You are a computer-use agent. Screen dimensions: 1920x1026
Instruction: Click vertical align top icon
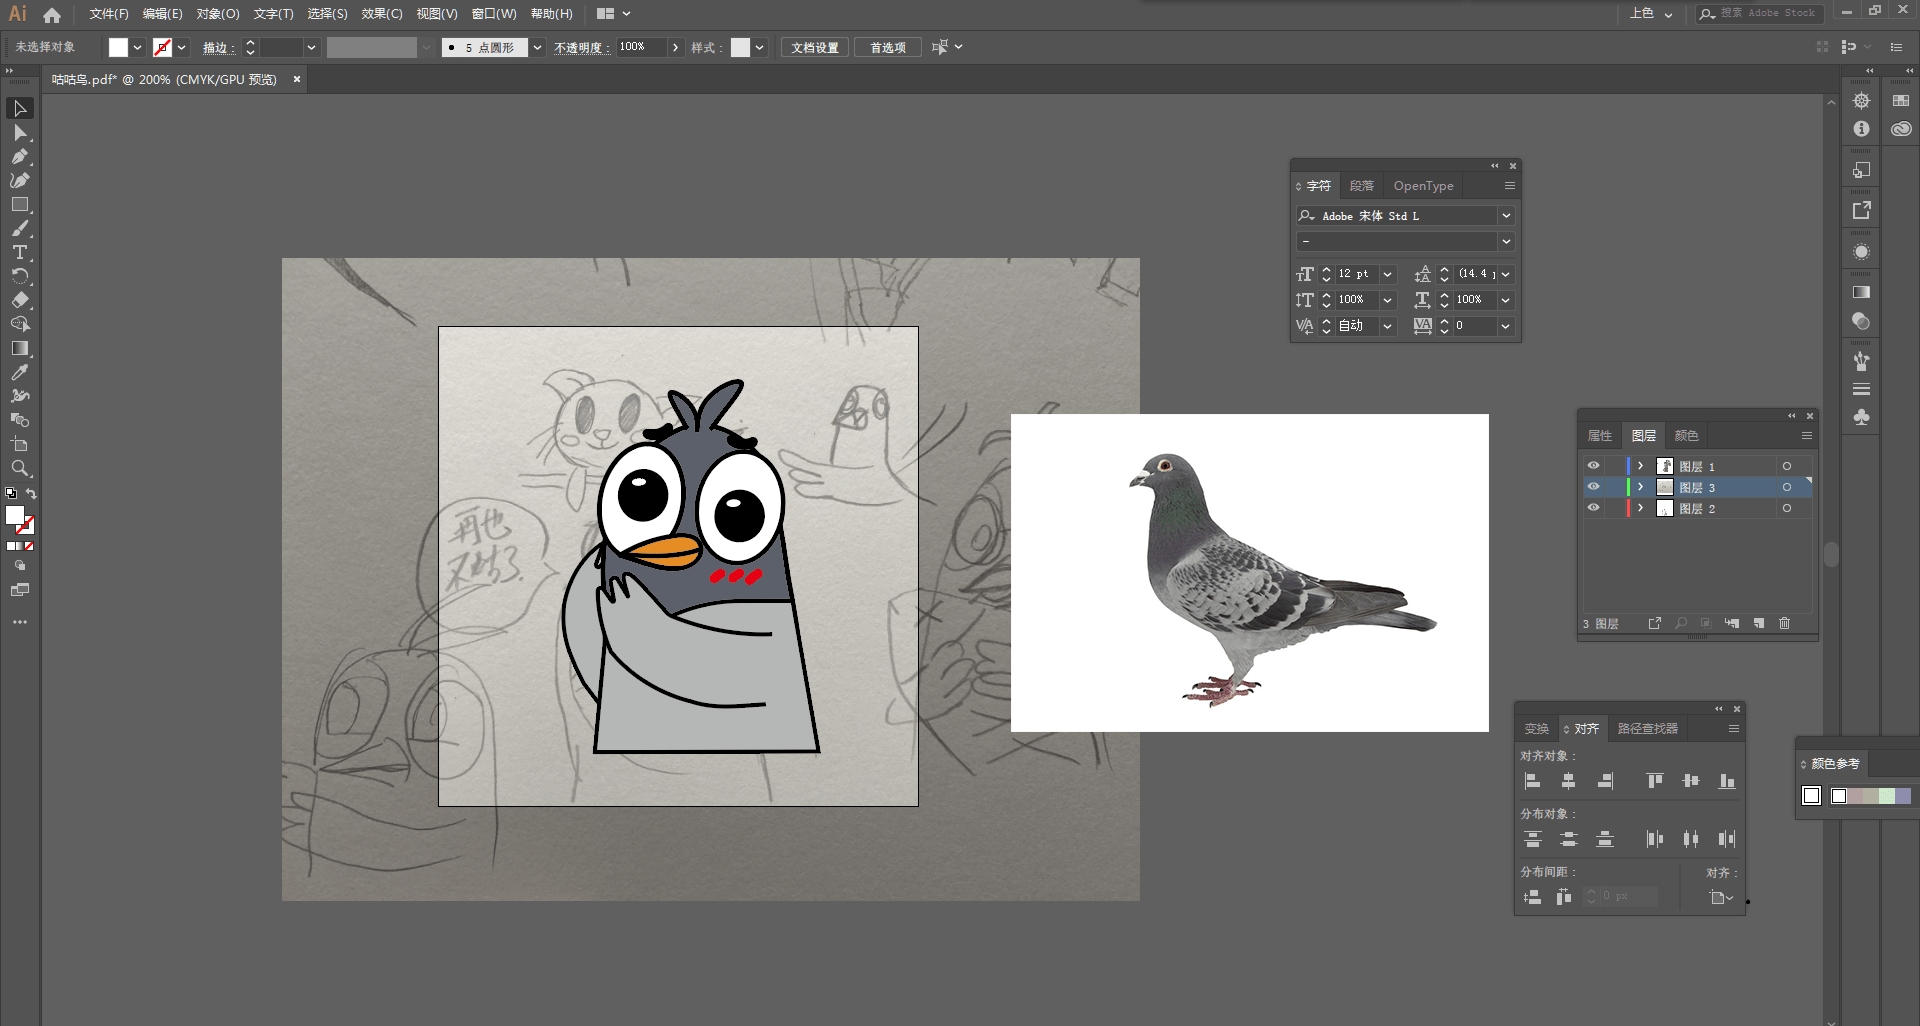coord(1655,781)
